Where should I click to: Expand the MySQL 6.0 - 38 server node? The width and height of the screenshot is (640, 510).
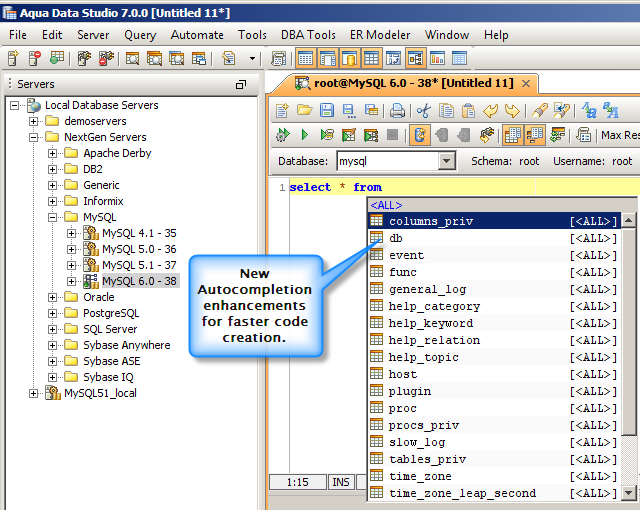coord(71,281)
